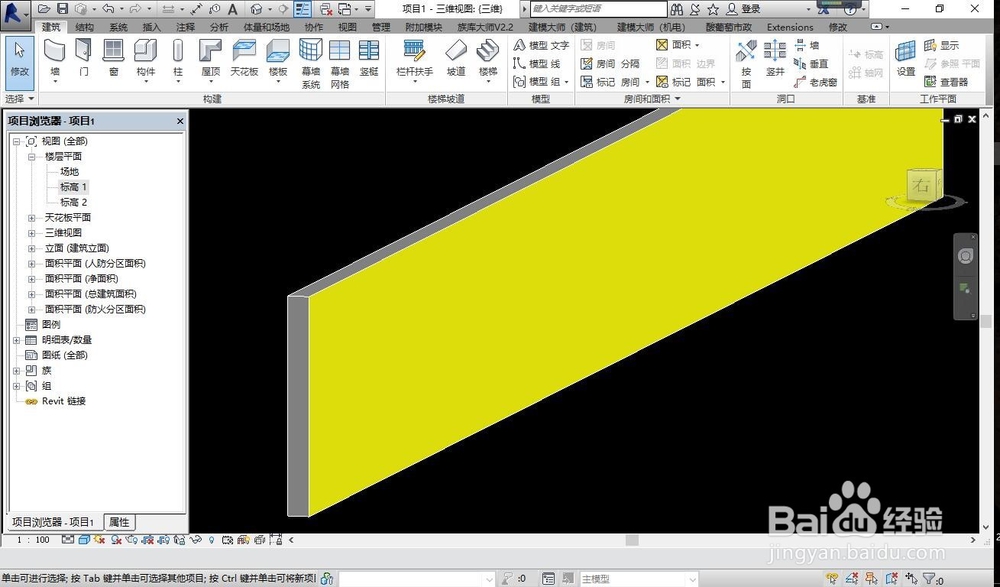1000x587 pixels.
Task: Open the 注释 ribbon tab
Action: (185, 27)
